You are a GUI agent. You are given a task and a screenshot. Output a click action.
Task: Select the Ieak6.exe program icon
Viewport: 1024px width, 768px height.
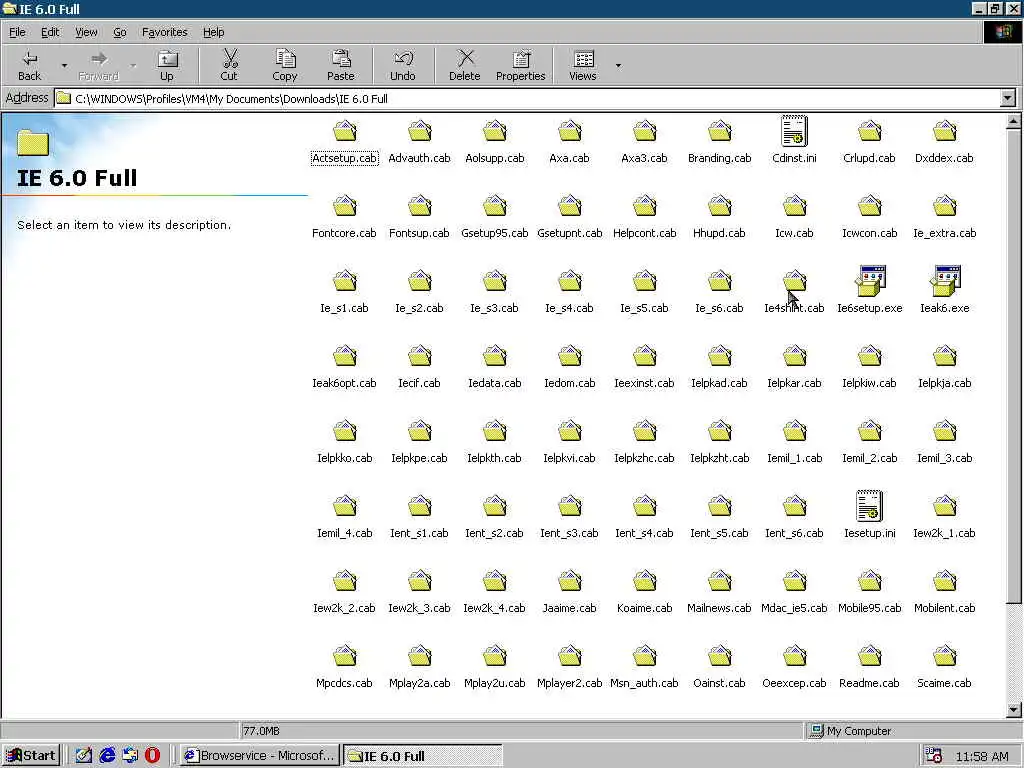(x=944, y=281)
